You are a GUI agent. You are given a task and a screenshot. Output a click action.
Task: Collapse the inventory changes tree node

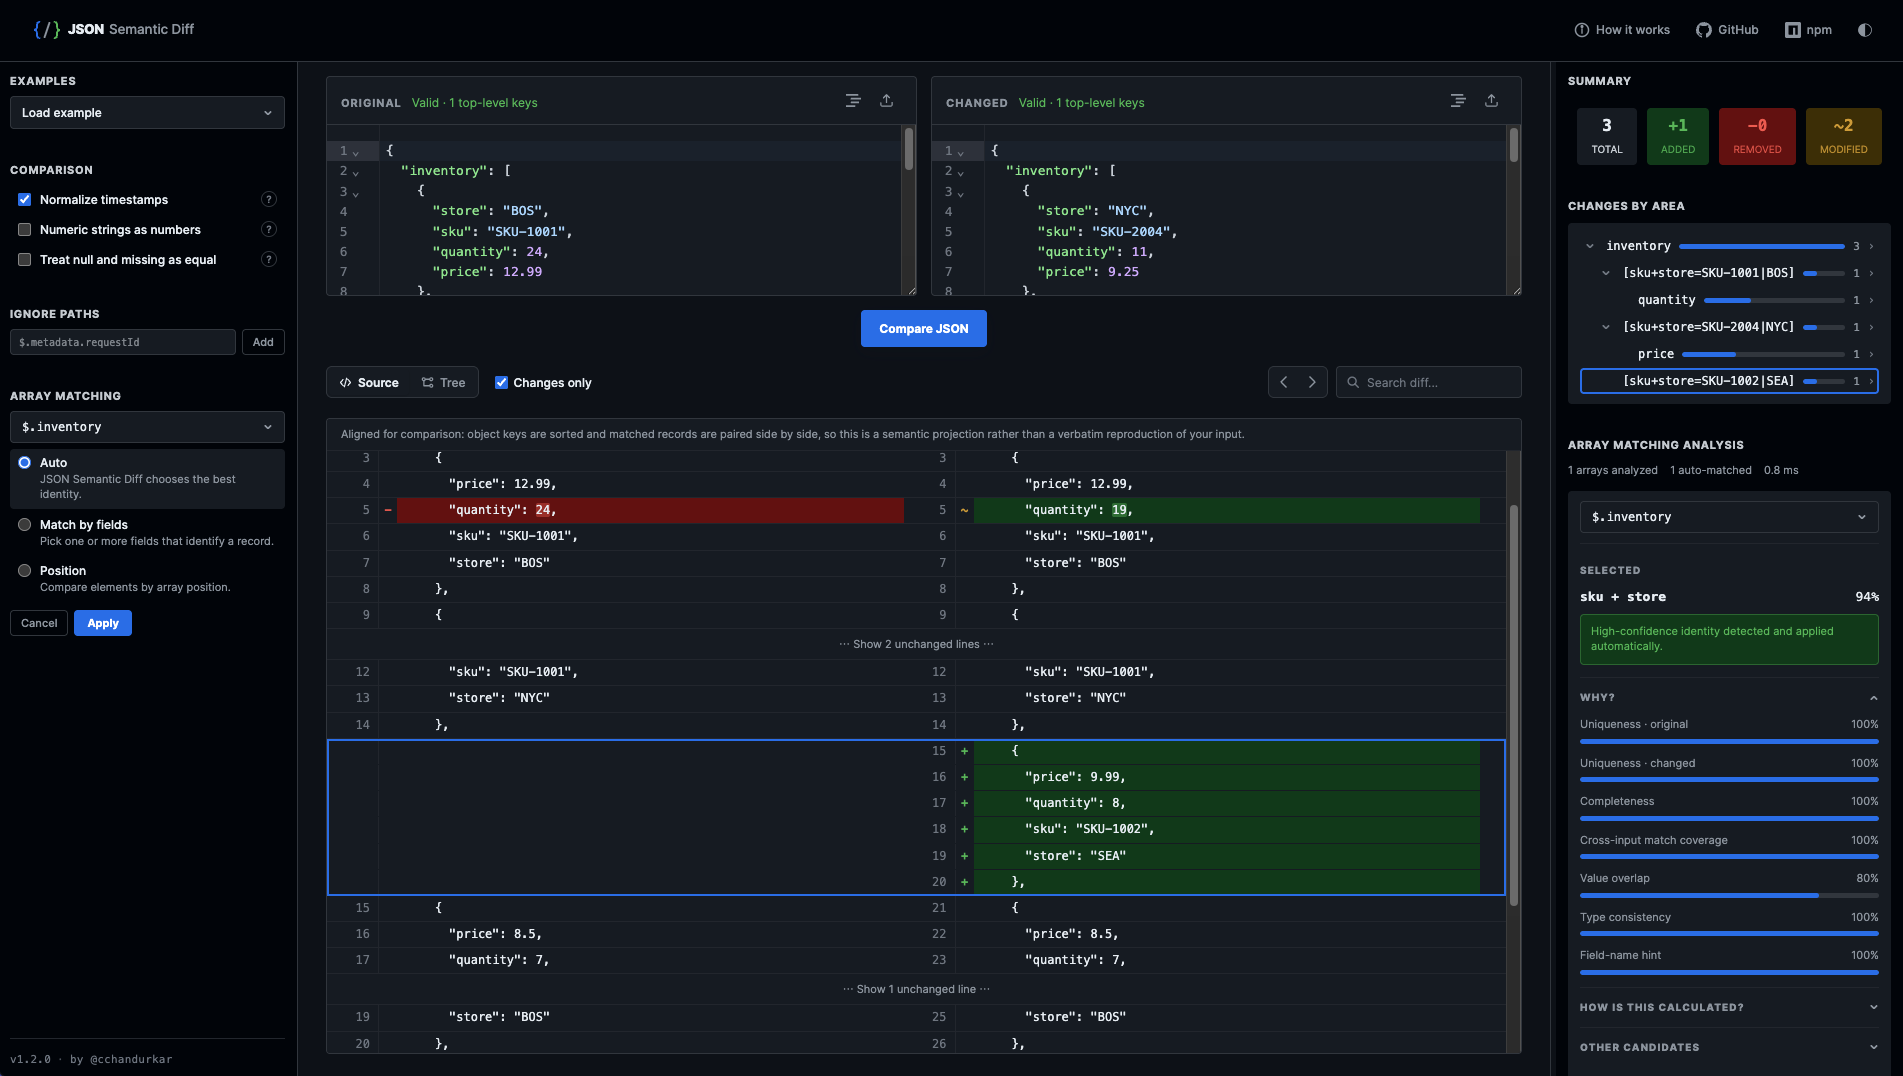tap(1590, 246)
